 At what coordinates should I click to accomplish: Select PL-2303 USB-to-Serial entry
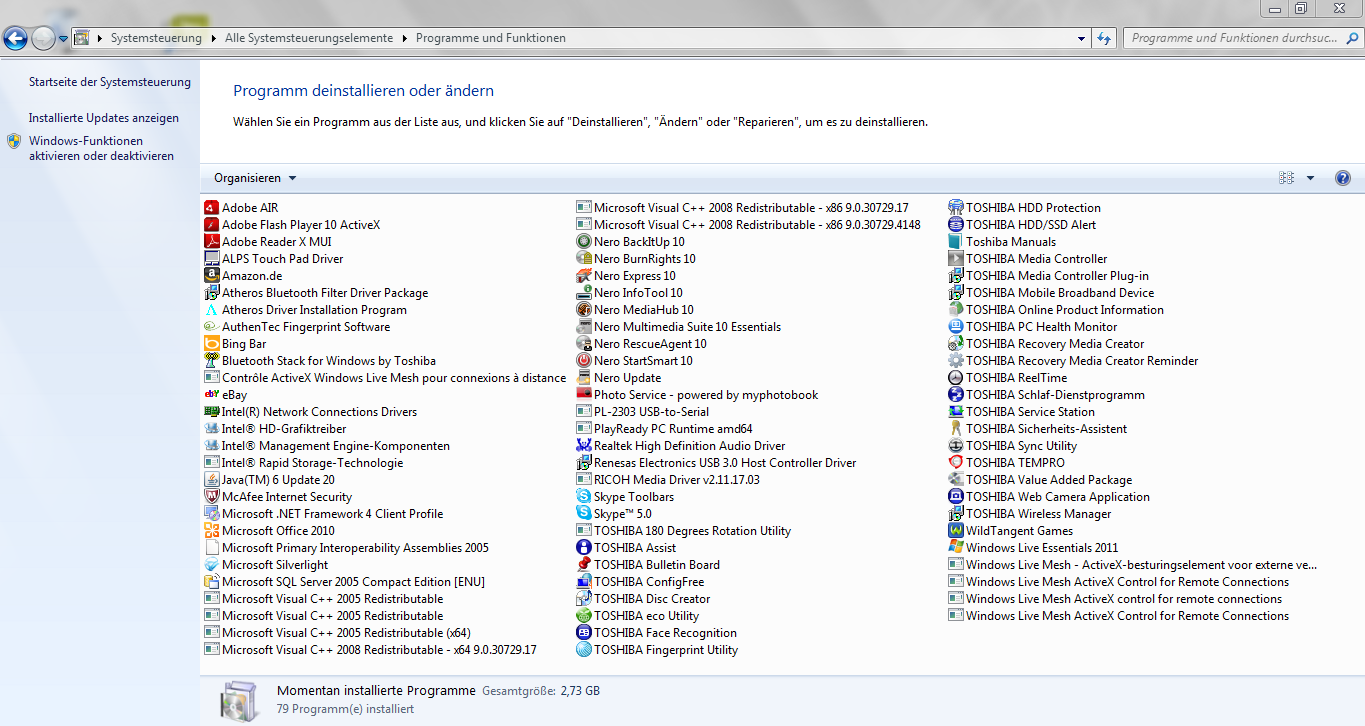[643, 412]
